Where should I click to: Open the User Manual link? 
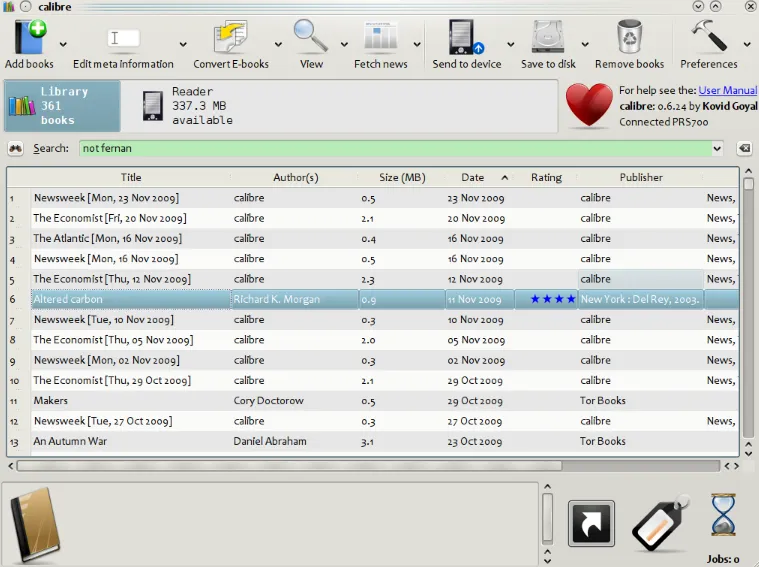tap(728, 91)
